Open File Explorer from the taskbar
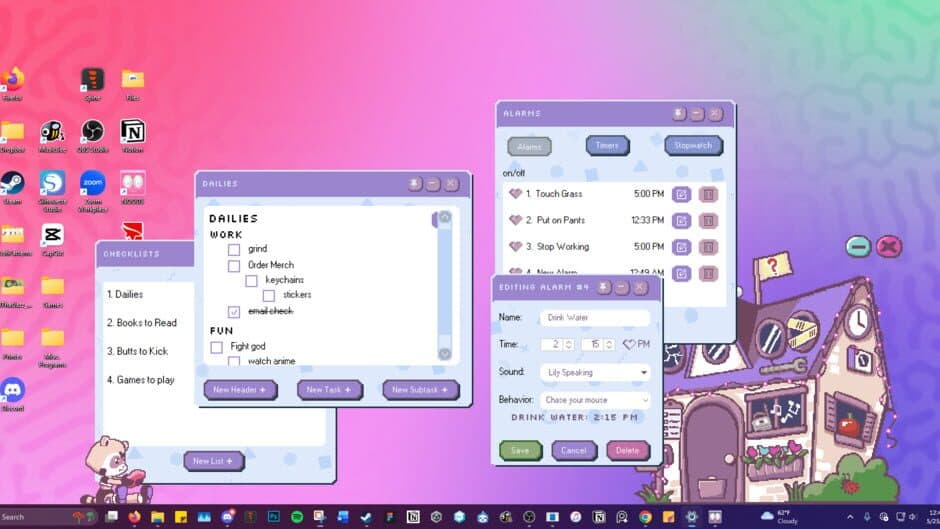Screen dimensions: 940x529 [x=157, y=516]
